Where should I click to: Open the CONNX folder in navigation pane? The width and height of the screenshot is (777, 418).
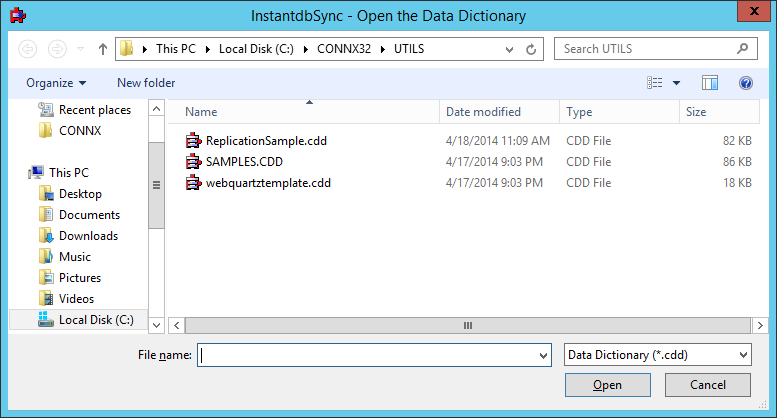pyautogui.click(x=80, y=131)
